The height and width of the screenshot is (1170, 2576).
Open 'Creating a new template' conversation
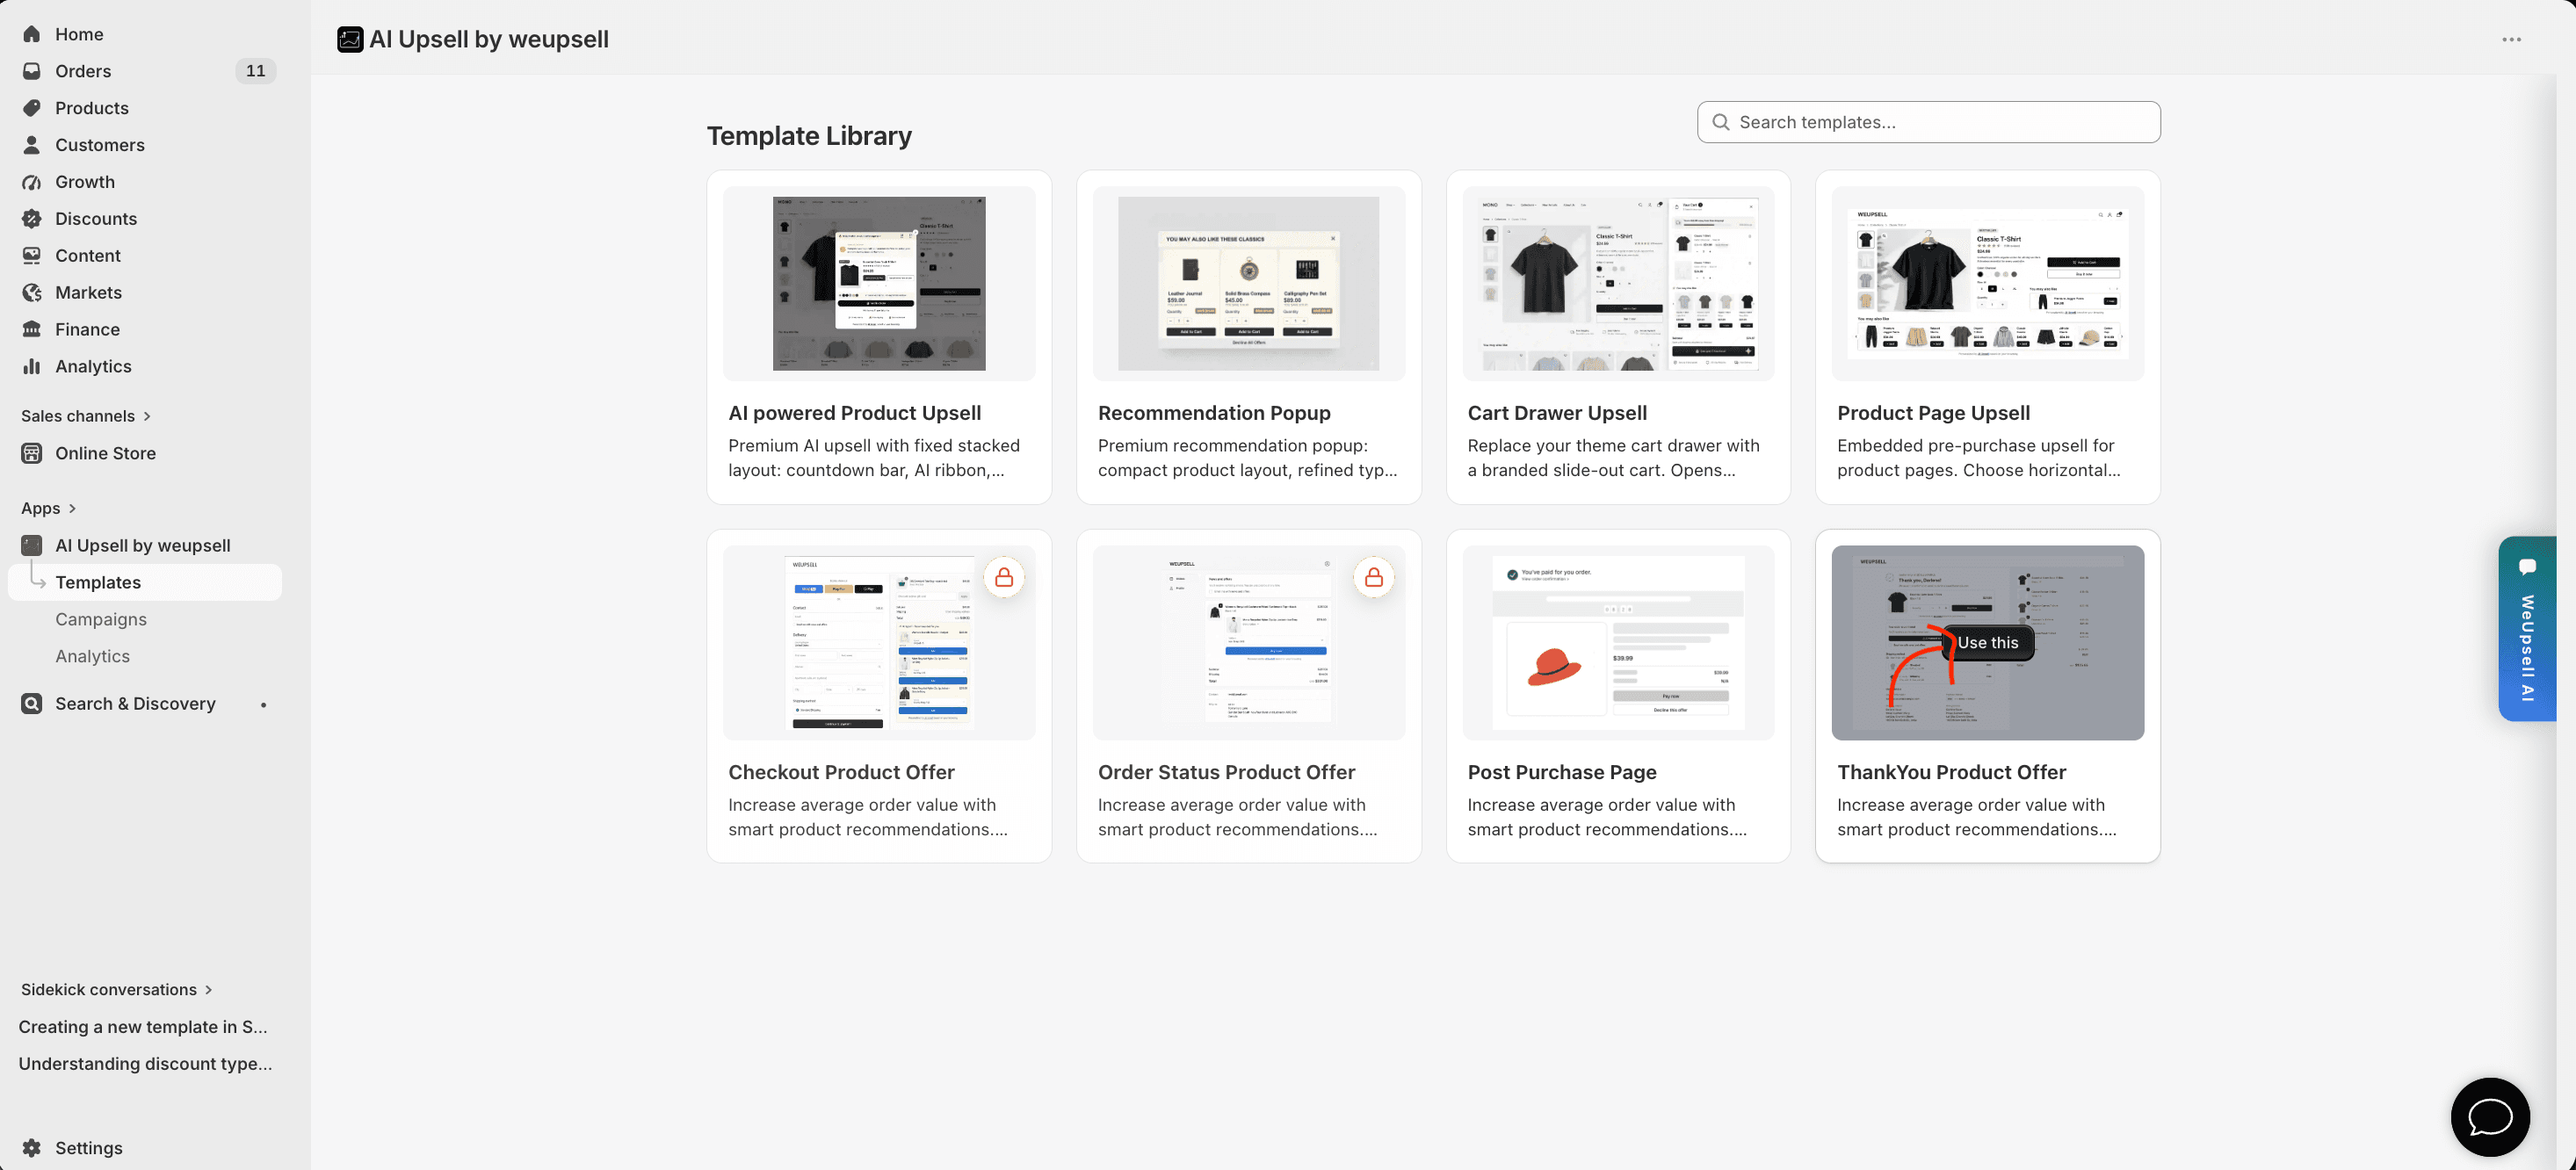pyautogui.click(x=143, y=1027)
